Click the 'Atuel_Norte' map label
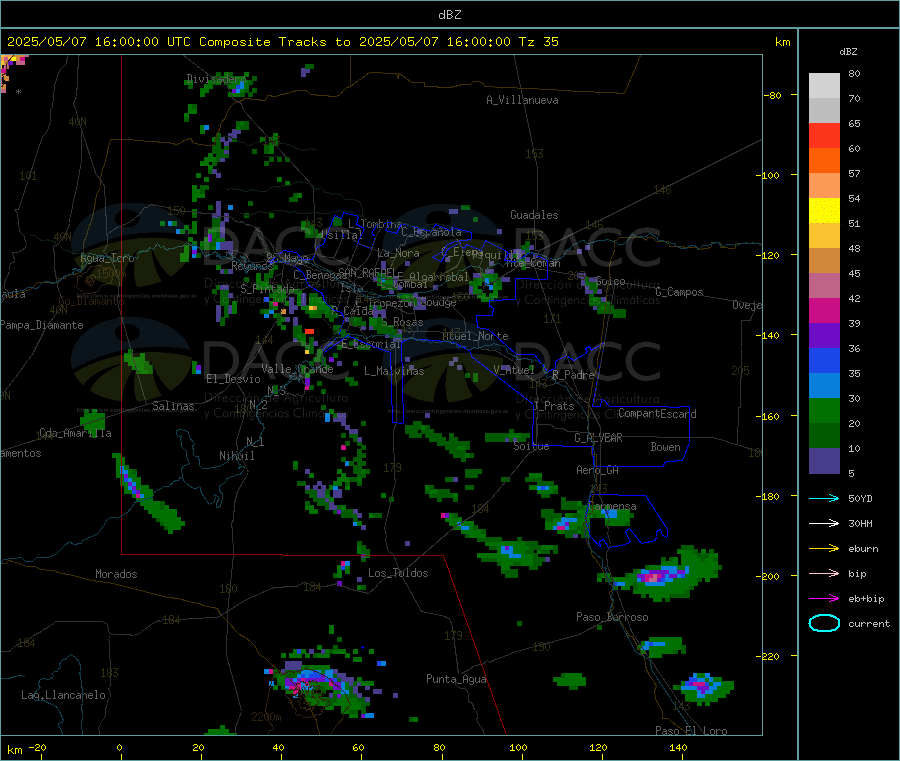 pyautogui.click(x=475, y=336)
